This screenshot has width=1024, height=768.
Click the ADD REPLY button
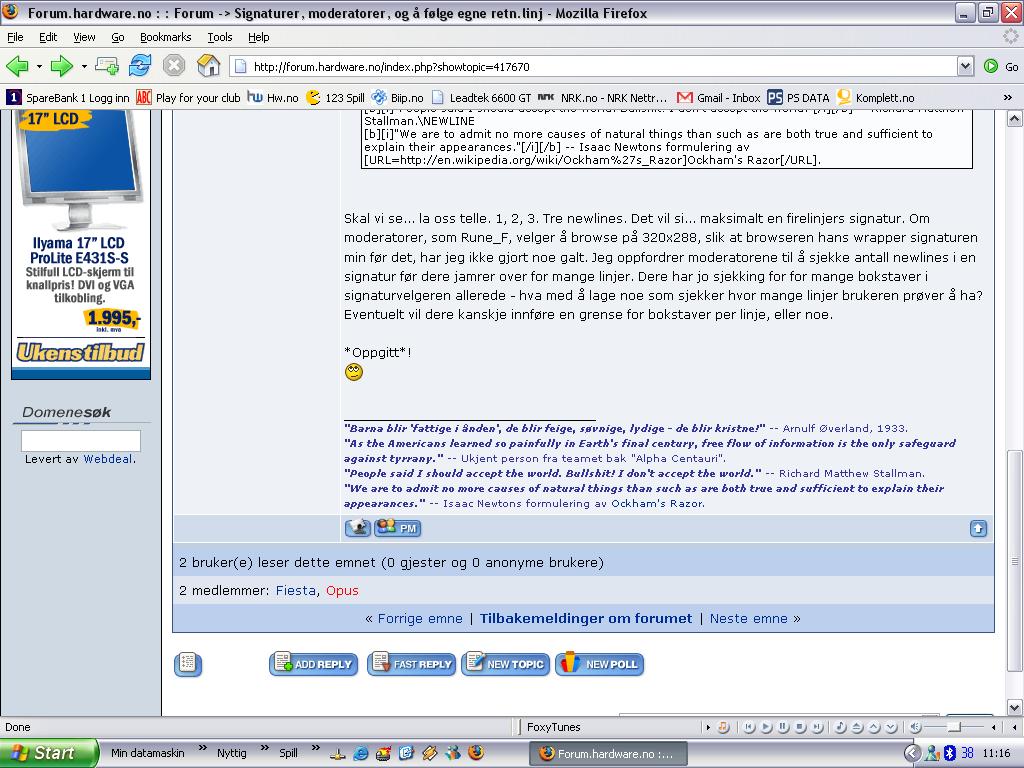pos(313,664)
